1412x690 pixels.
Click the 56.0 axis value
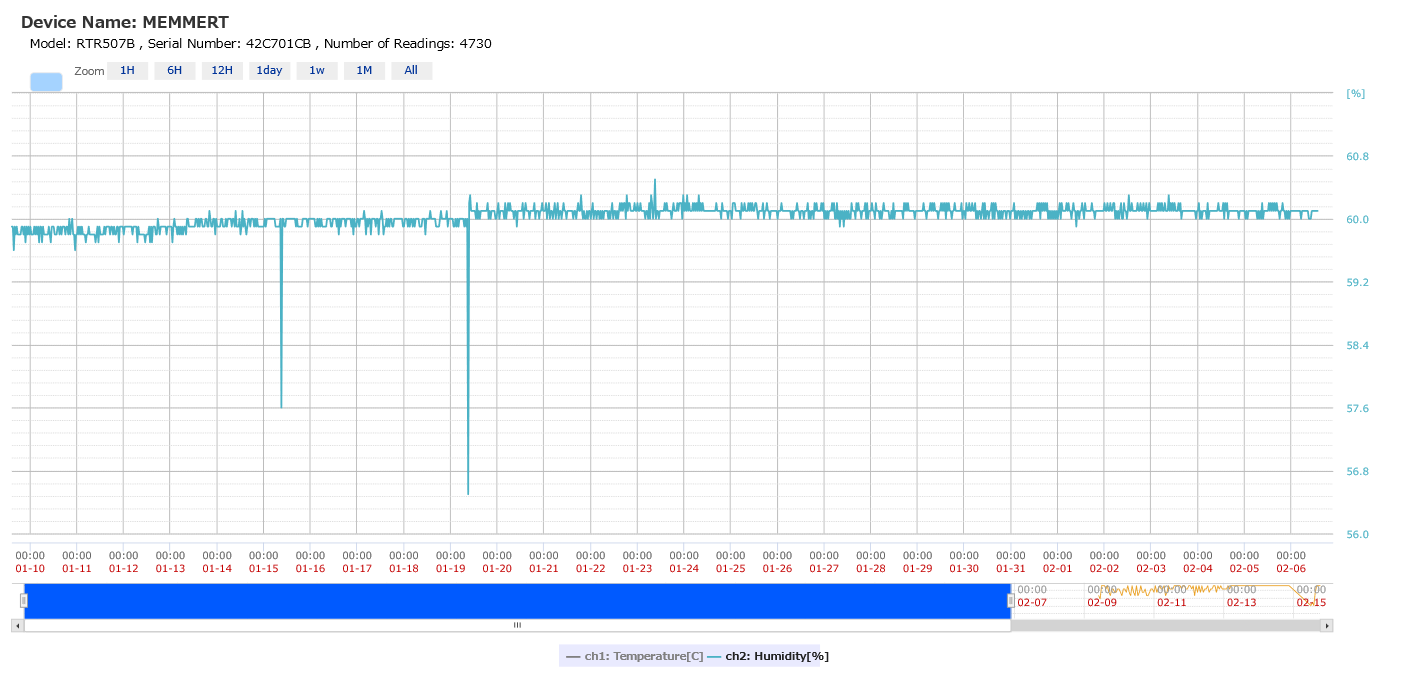click(x=1357, y=535)
